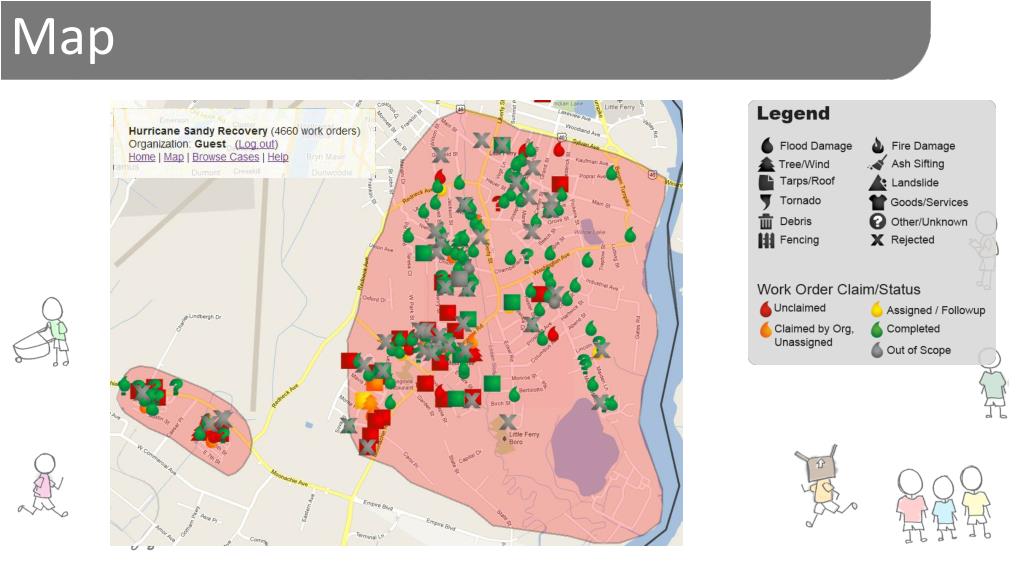The height and width of the screenshot is (576, 1024).
Task: Click the Flood Damage legend icon
Action: [767, 146]
